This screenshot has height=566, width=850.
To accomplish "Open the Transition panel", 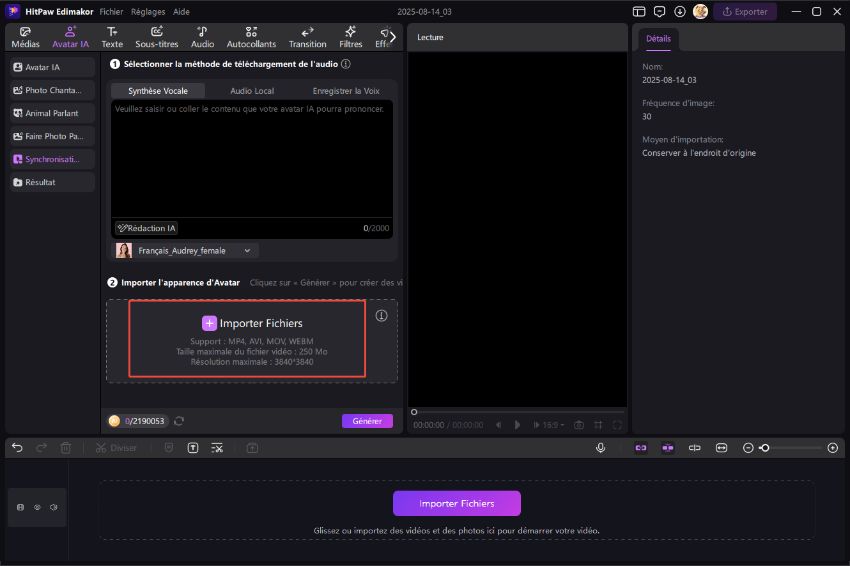I will 307,37.
